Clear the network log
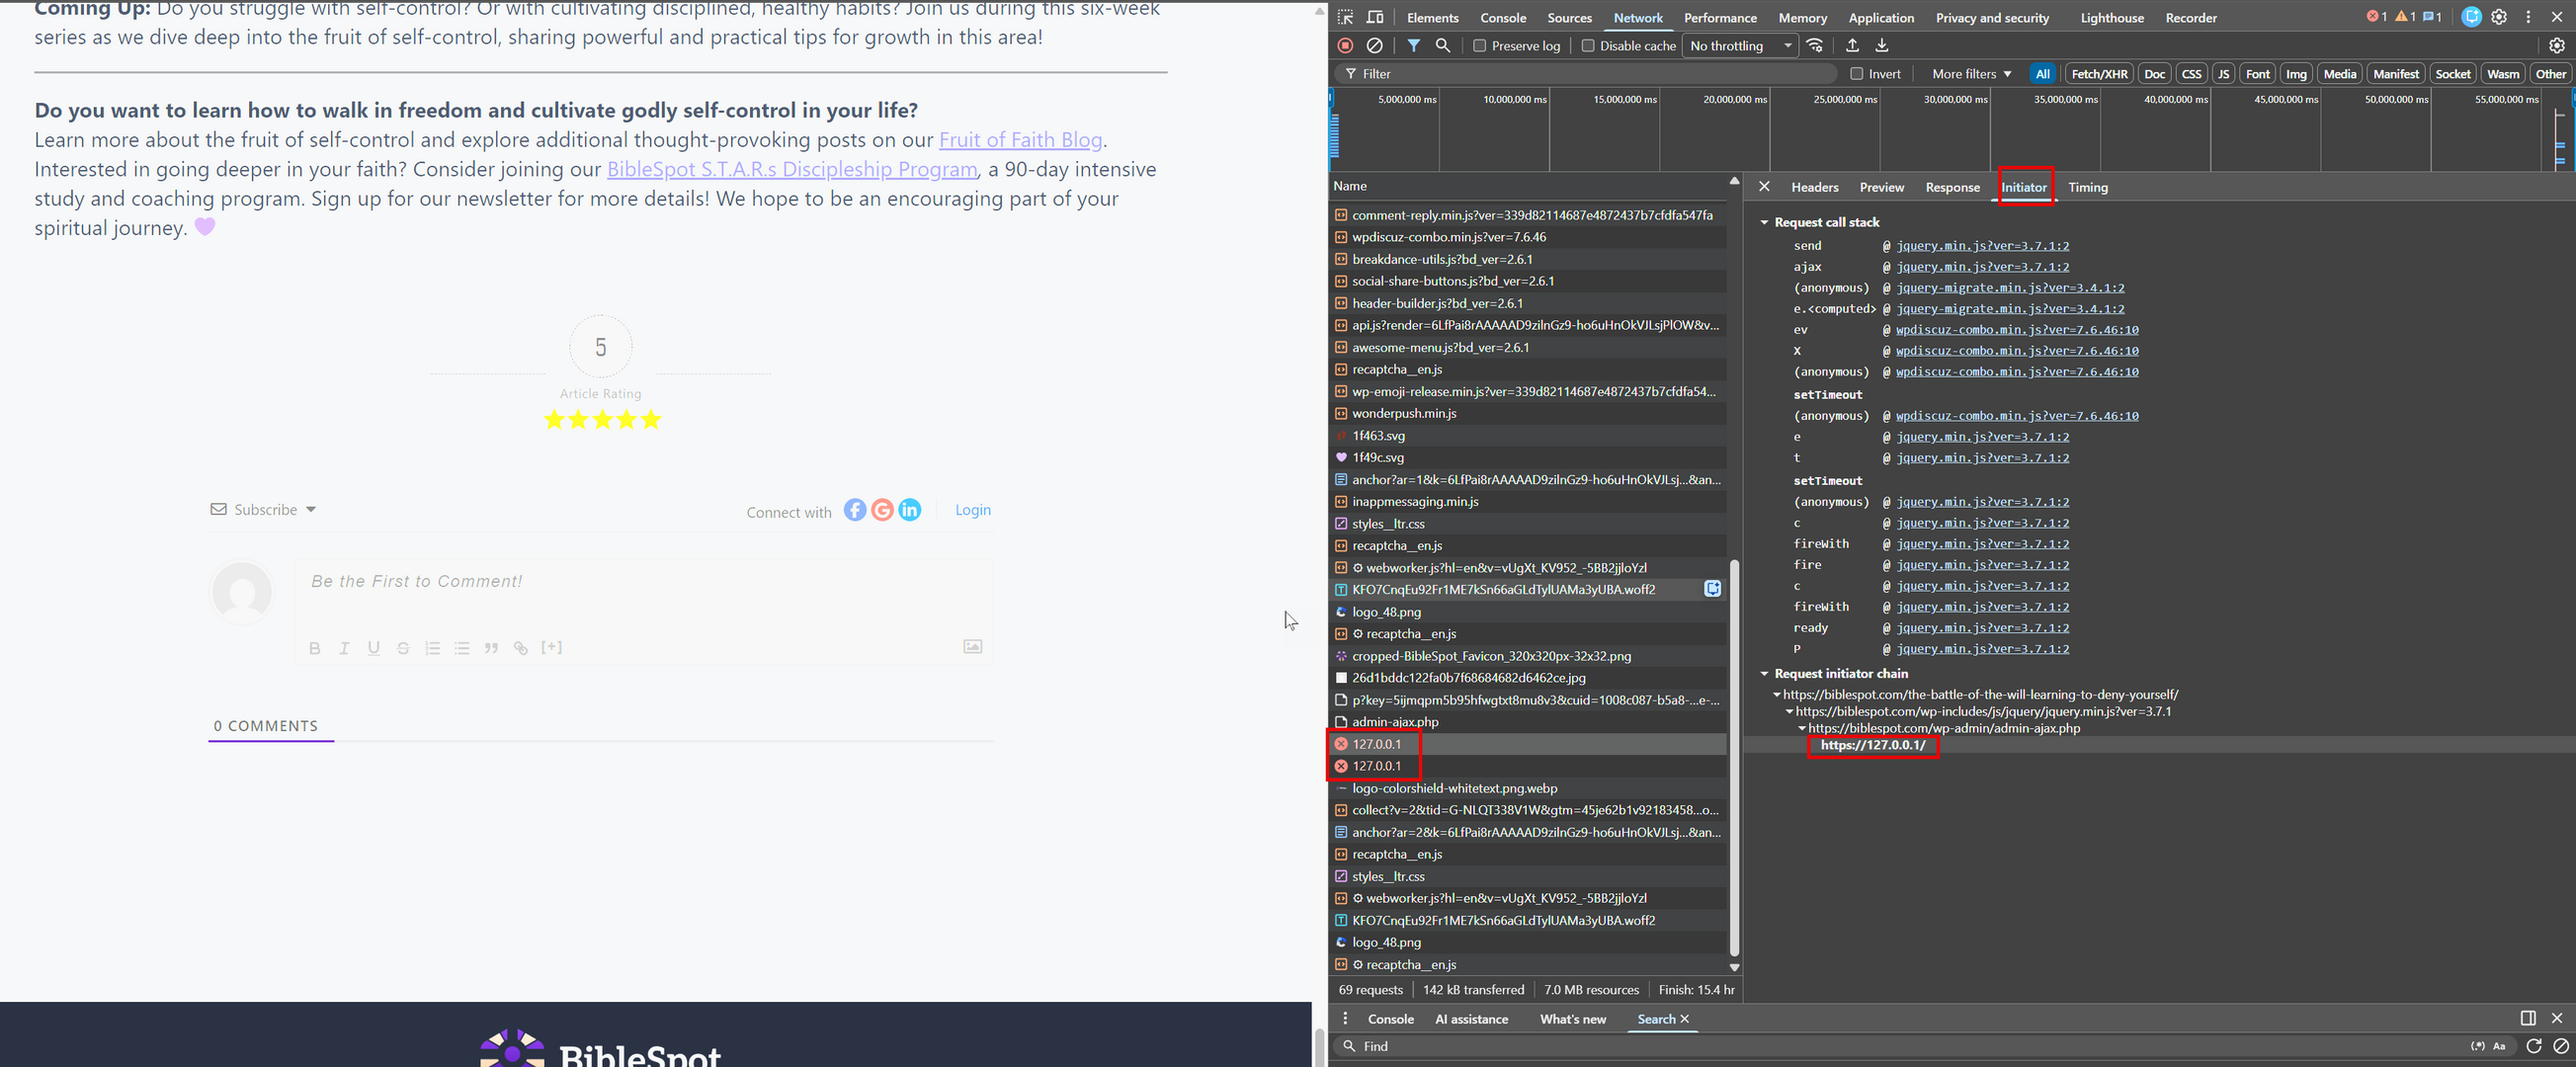 [x=1375, y=45]
